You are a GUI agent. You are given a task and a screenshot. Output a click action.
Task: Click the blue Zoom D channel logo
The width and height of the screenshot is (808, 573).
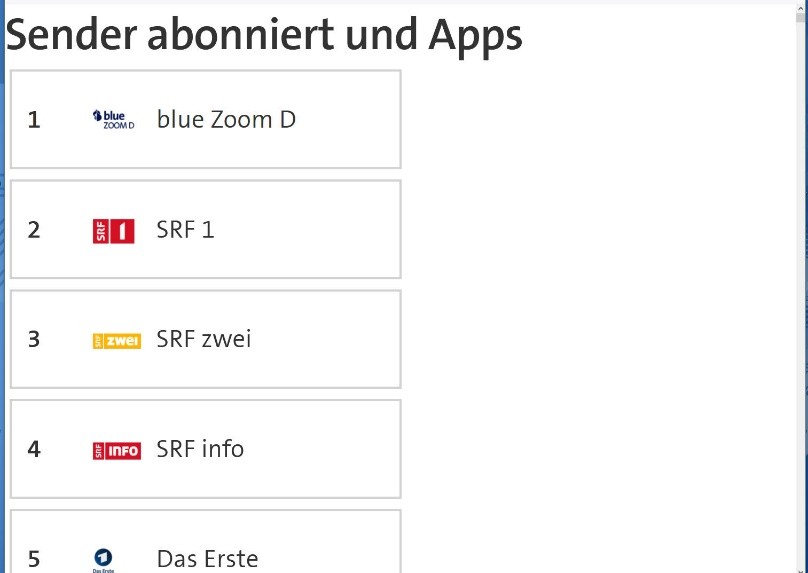[x=113, y=120]
